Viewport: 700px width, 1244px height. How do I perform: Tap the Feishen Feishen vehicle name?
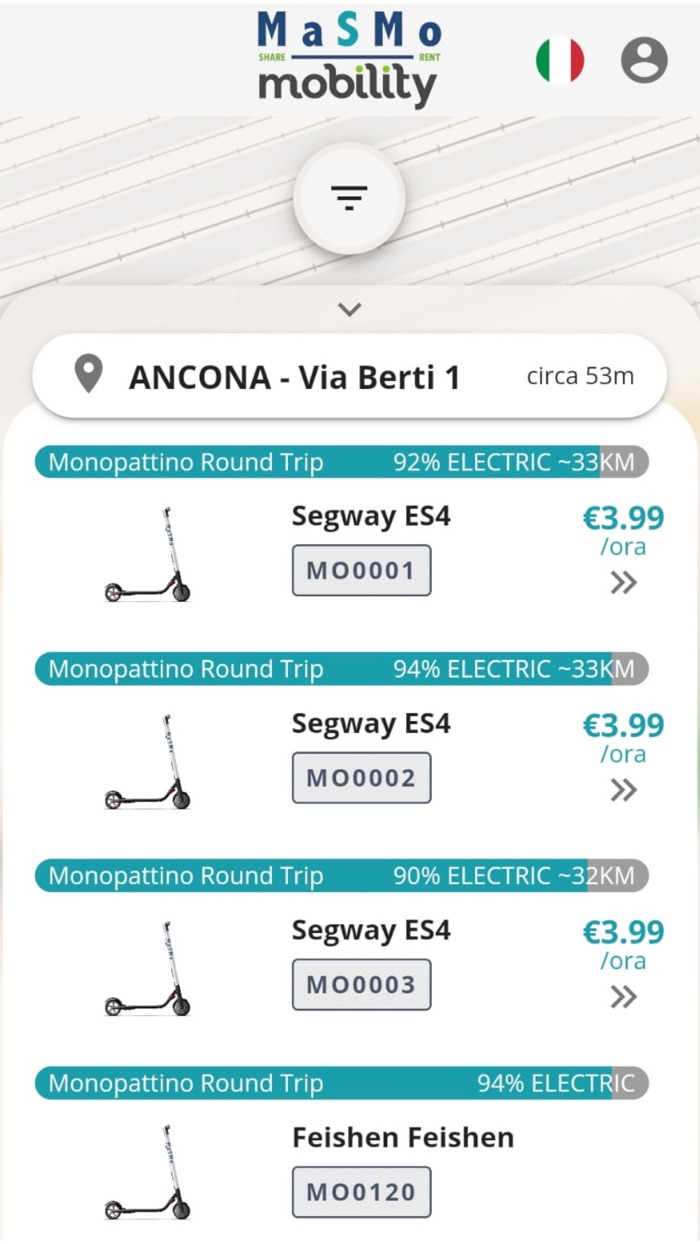coord(403,1138)
